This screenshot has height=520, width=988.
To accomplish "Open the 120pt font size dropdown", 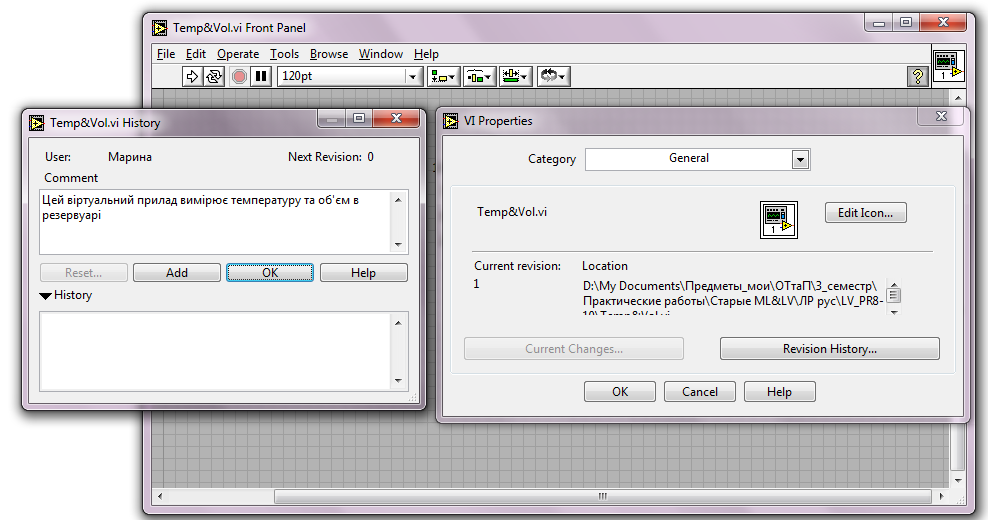I will tap(413, 76).
